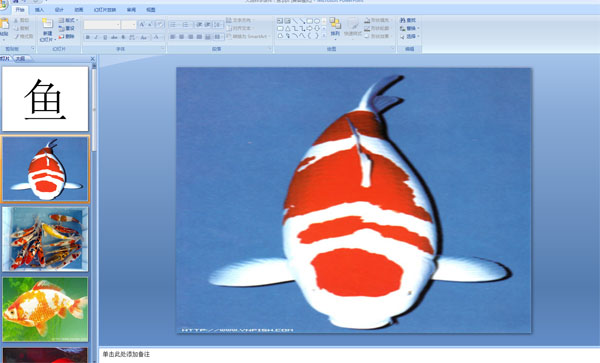Switch to the 插入 ribbon tab

pos(39,10)
